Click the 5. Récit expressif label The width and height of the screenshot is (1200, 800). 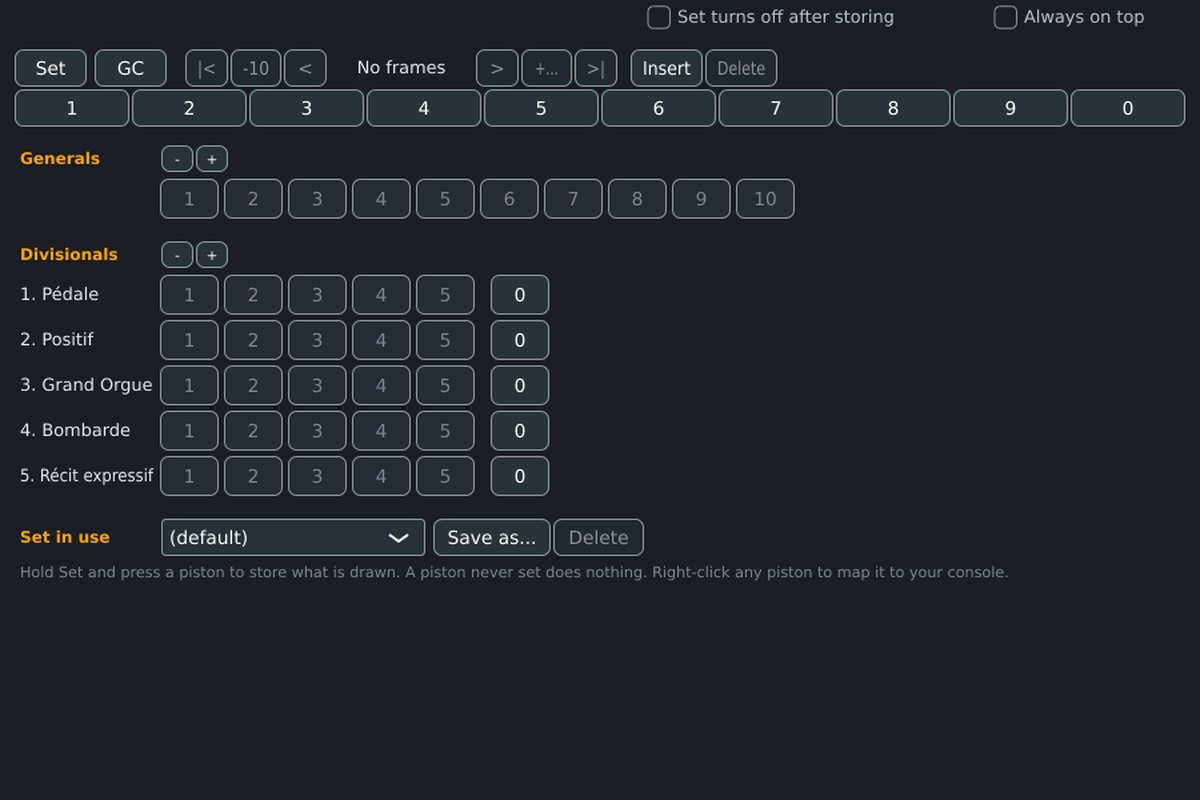pos(86,476)
